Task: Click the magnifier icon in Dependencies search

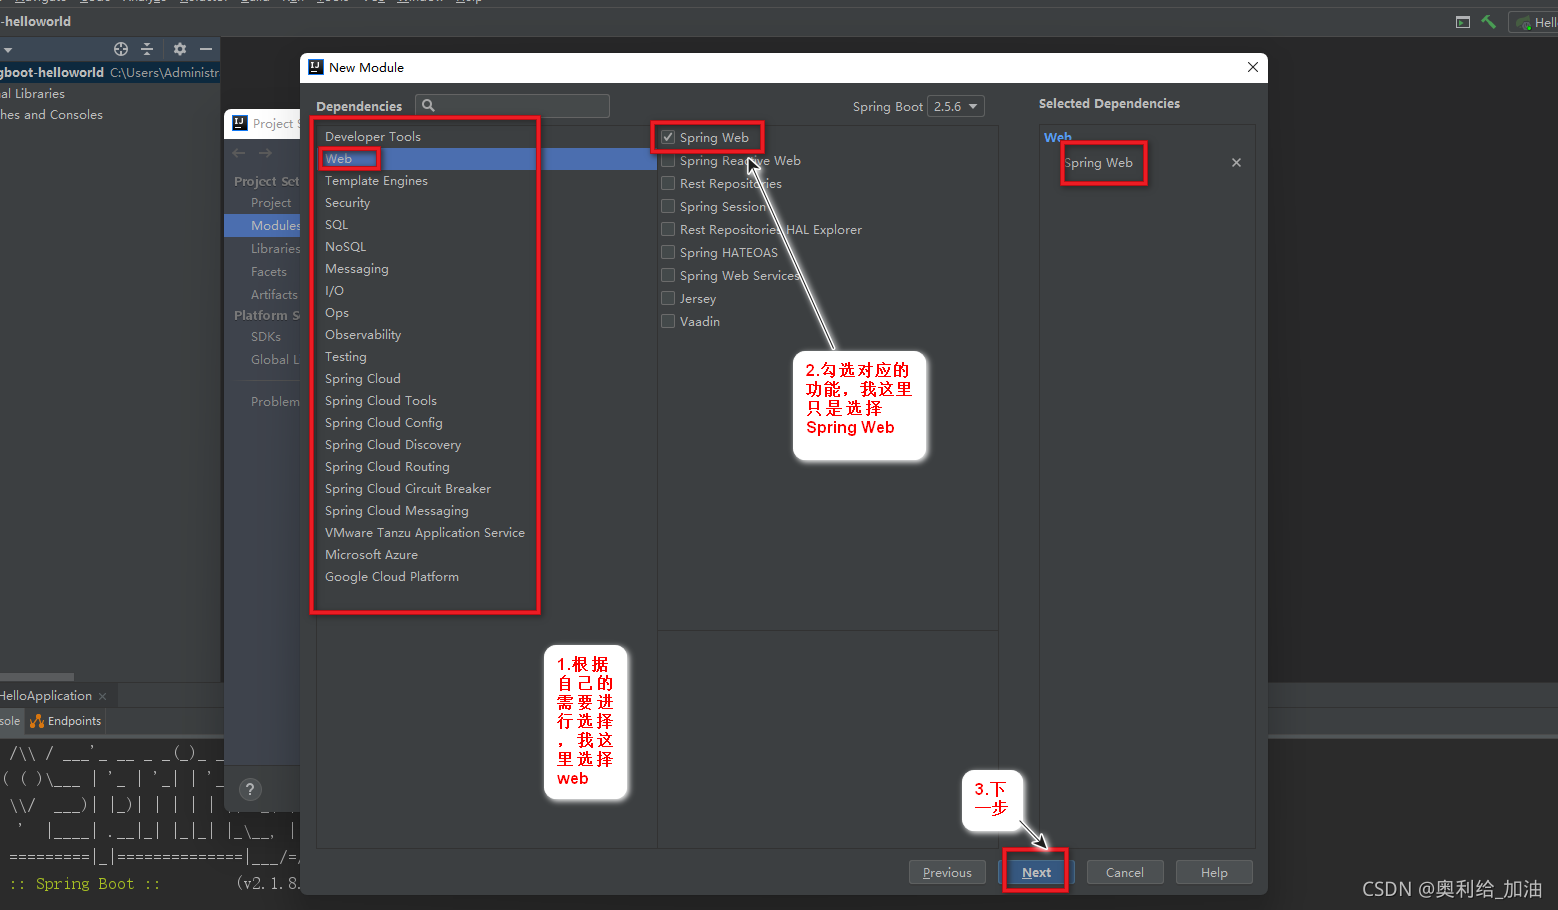Action: point(428,106)
